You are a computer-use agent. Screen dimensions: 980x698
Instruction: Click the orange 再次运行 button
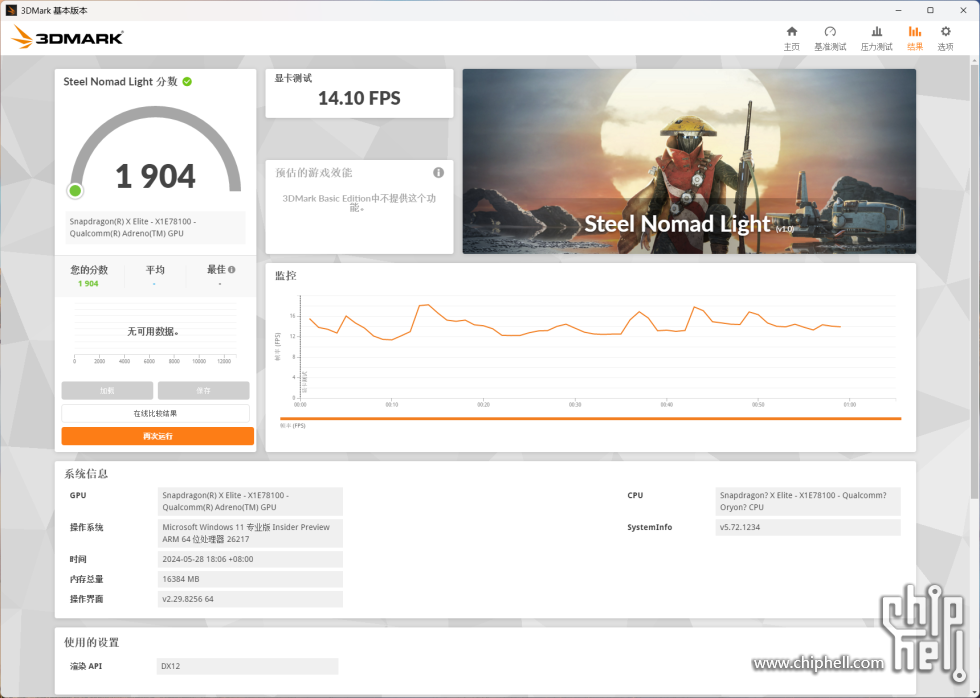point(158,436)
